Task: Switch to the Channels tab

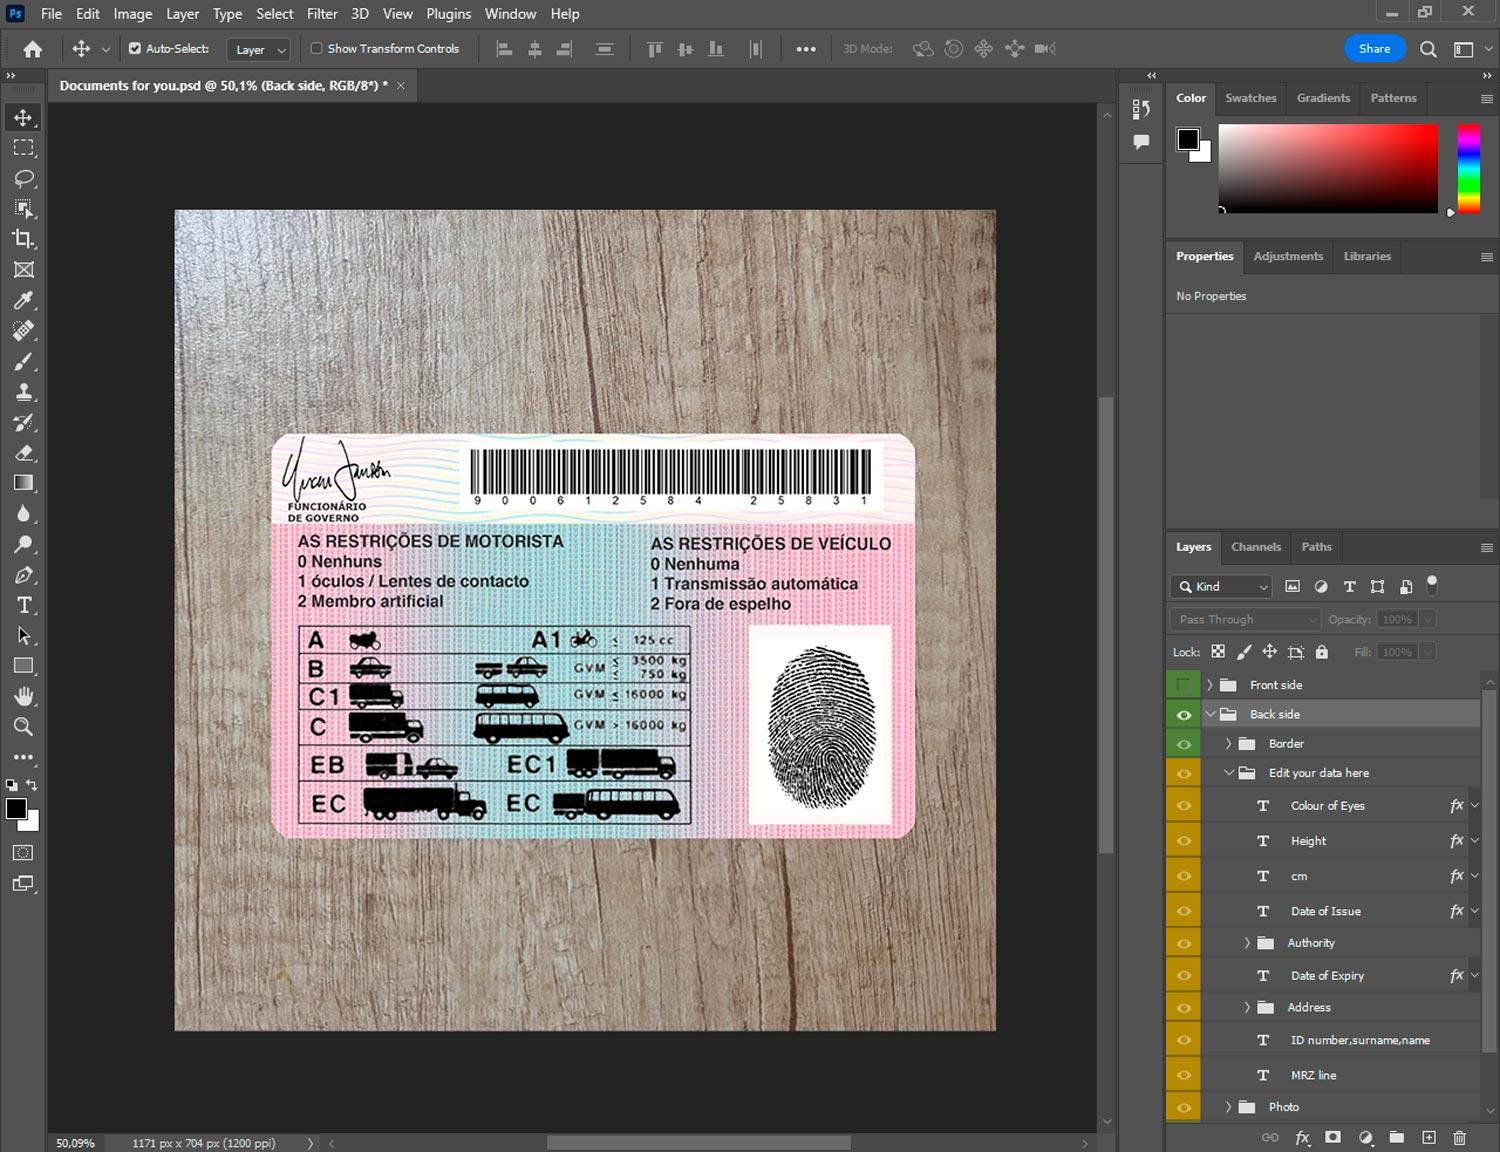Action: pos(1255,547)
